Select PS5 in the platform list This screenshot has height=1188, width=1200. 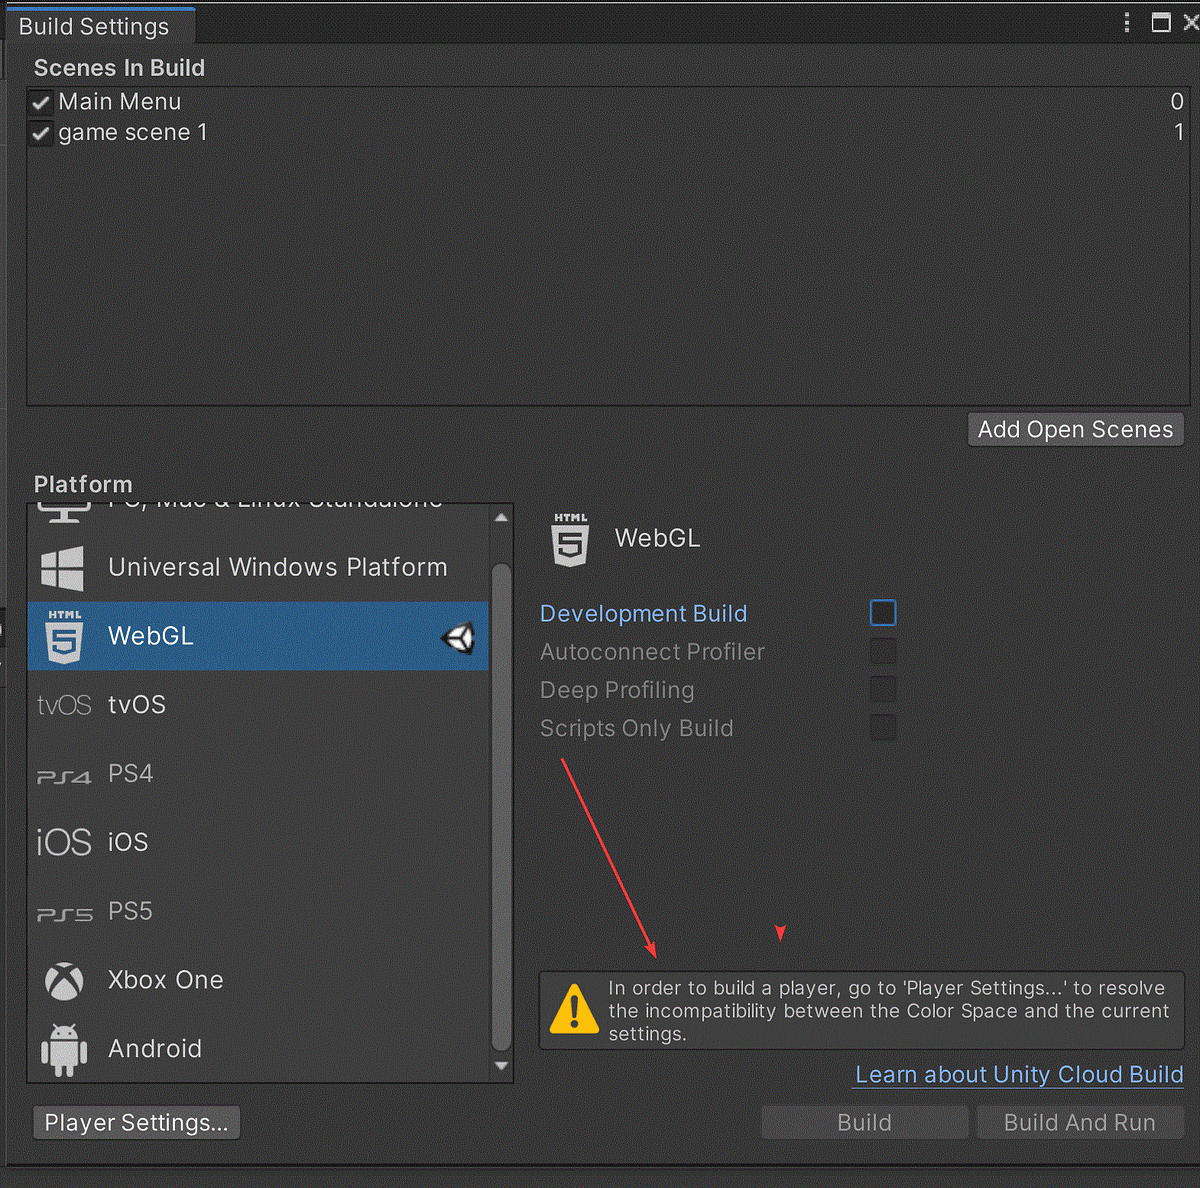click(258, 911)
